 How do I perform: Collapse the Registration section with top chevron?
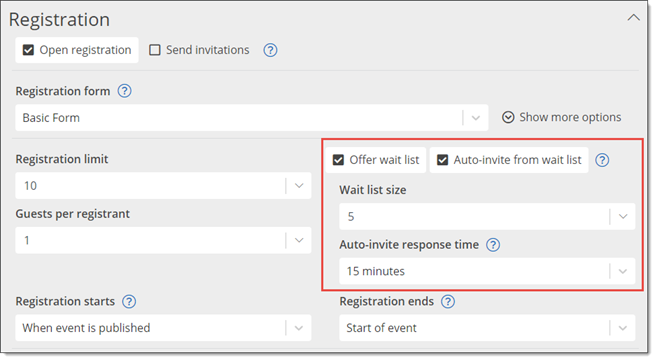[x=633, y=18]
